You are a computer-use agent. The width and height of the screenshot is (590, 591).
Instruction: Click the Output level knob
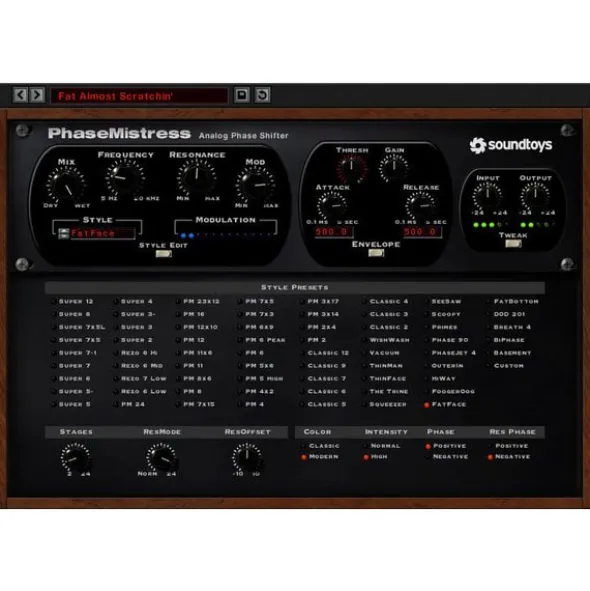[x=535, y=196]
